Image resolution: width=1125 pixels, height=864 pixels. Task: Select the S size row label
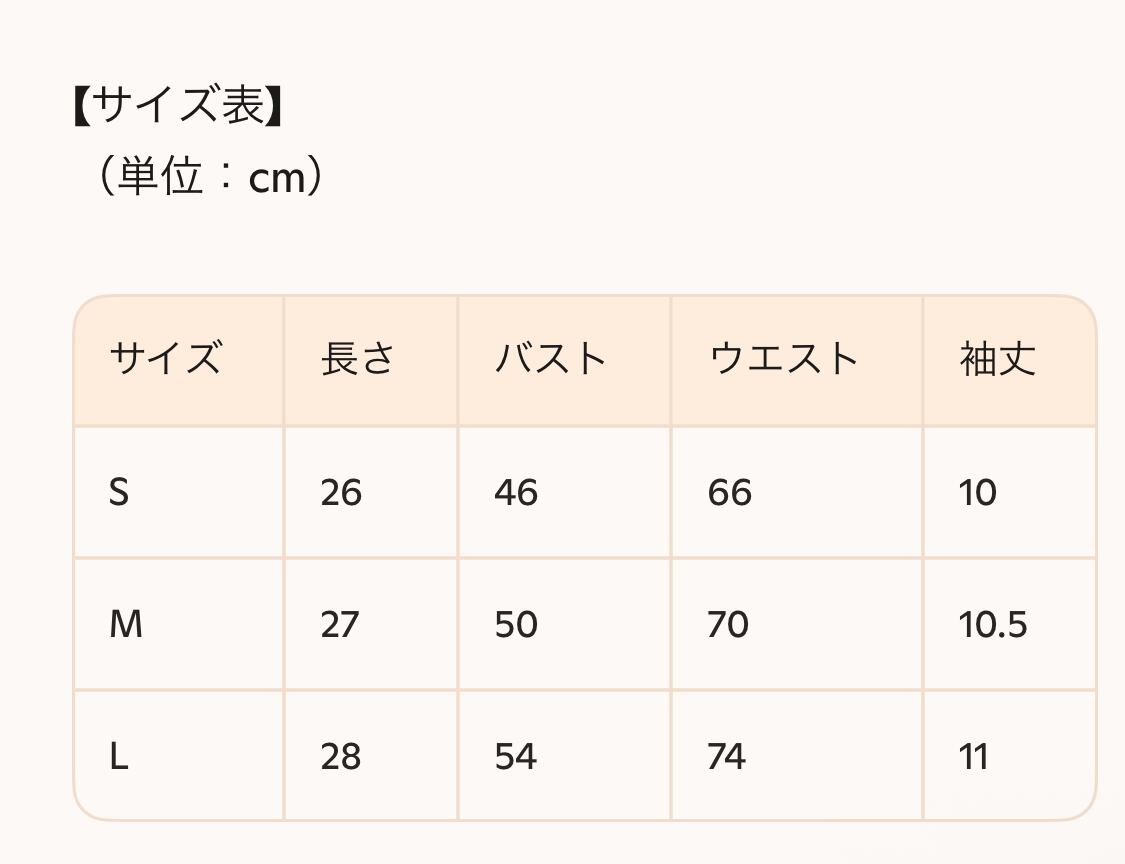tap(119, 492)
